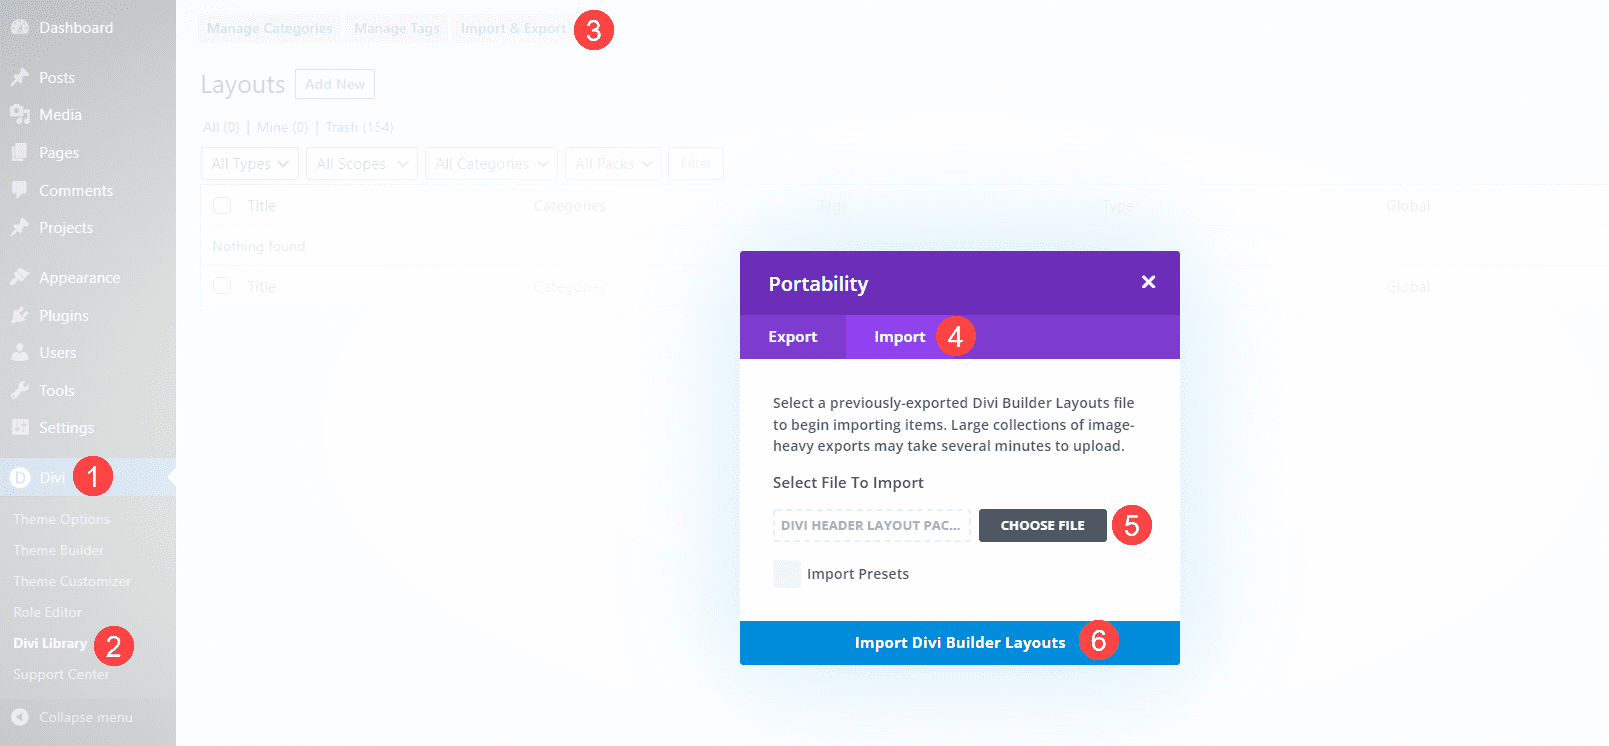Enable the Import Presets checkbox

[787, 573]
